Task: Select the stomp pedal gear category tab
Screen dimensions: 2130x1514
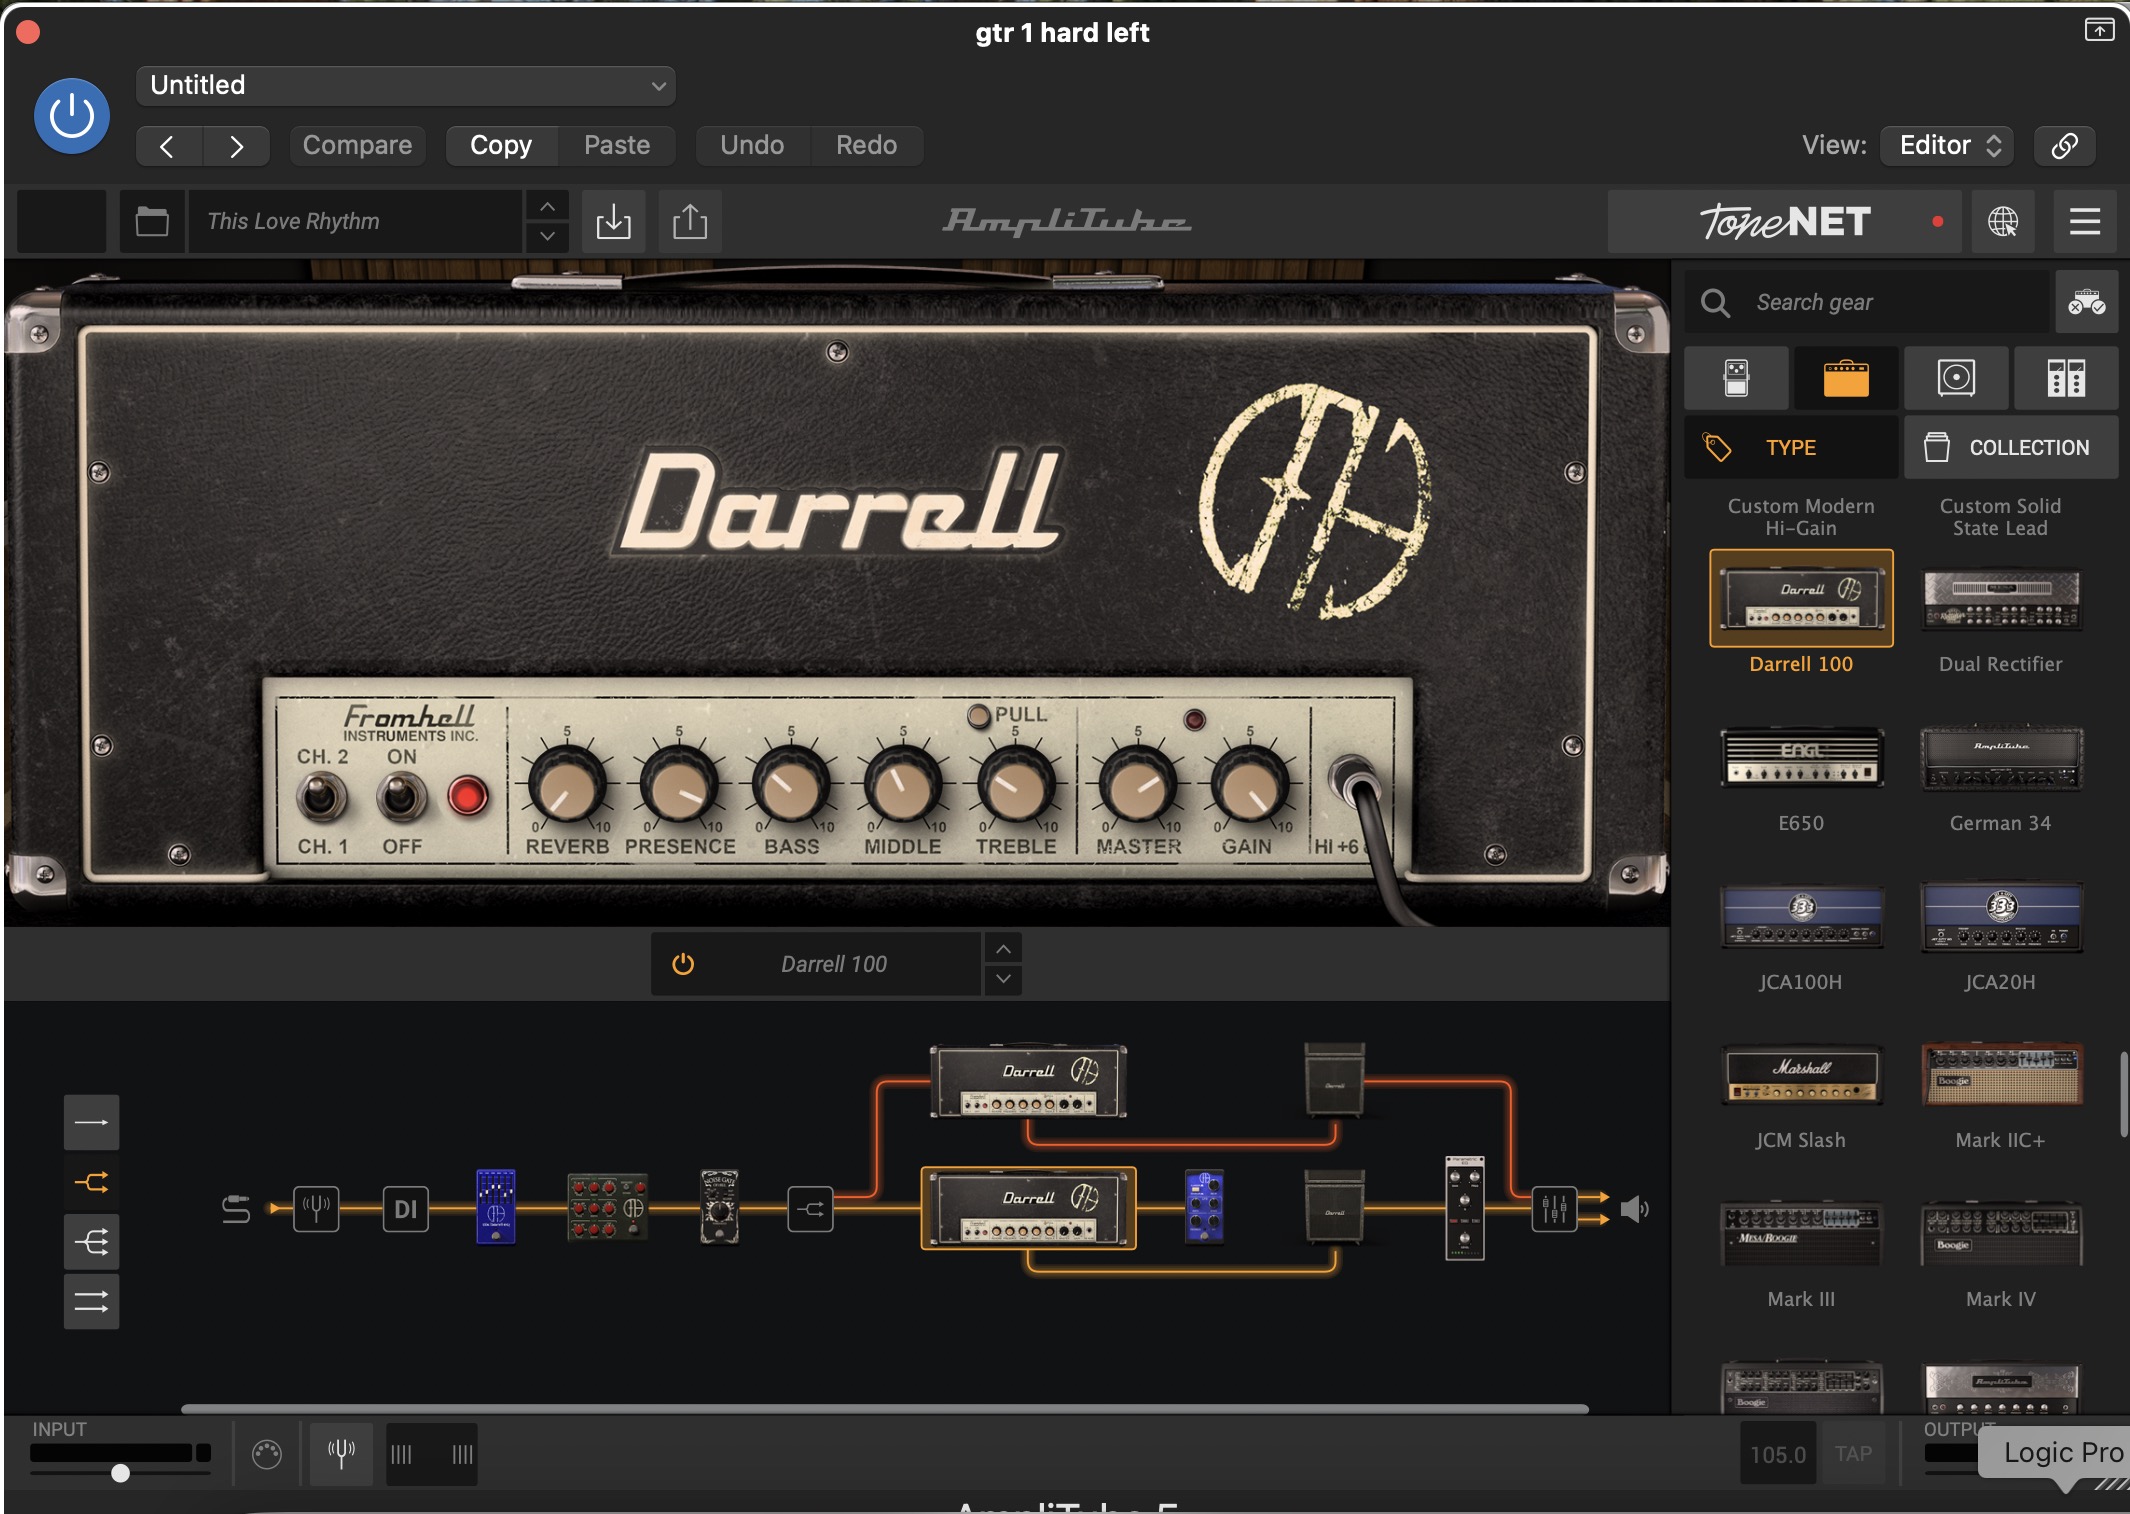Action: point(1737,378)
